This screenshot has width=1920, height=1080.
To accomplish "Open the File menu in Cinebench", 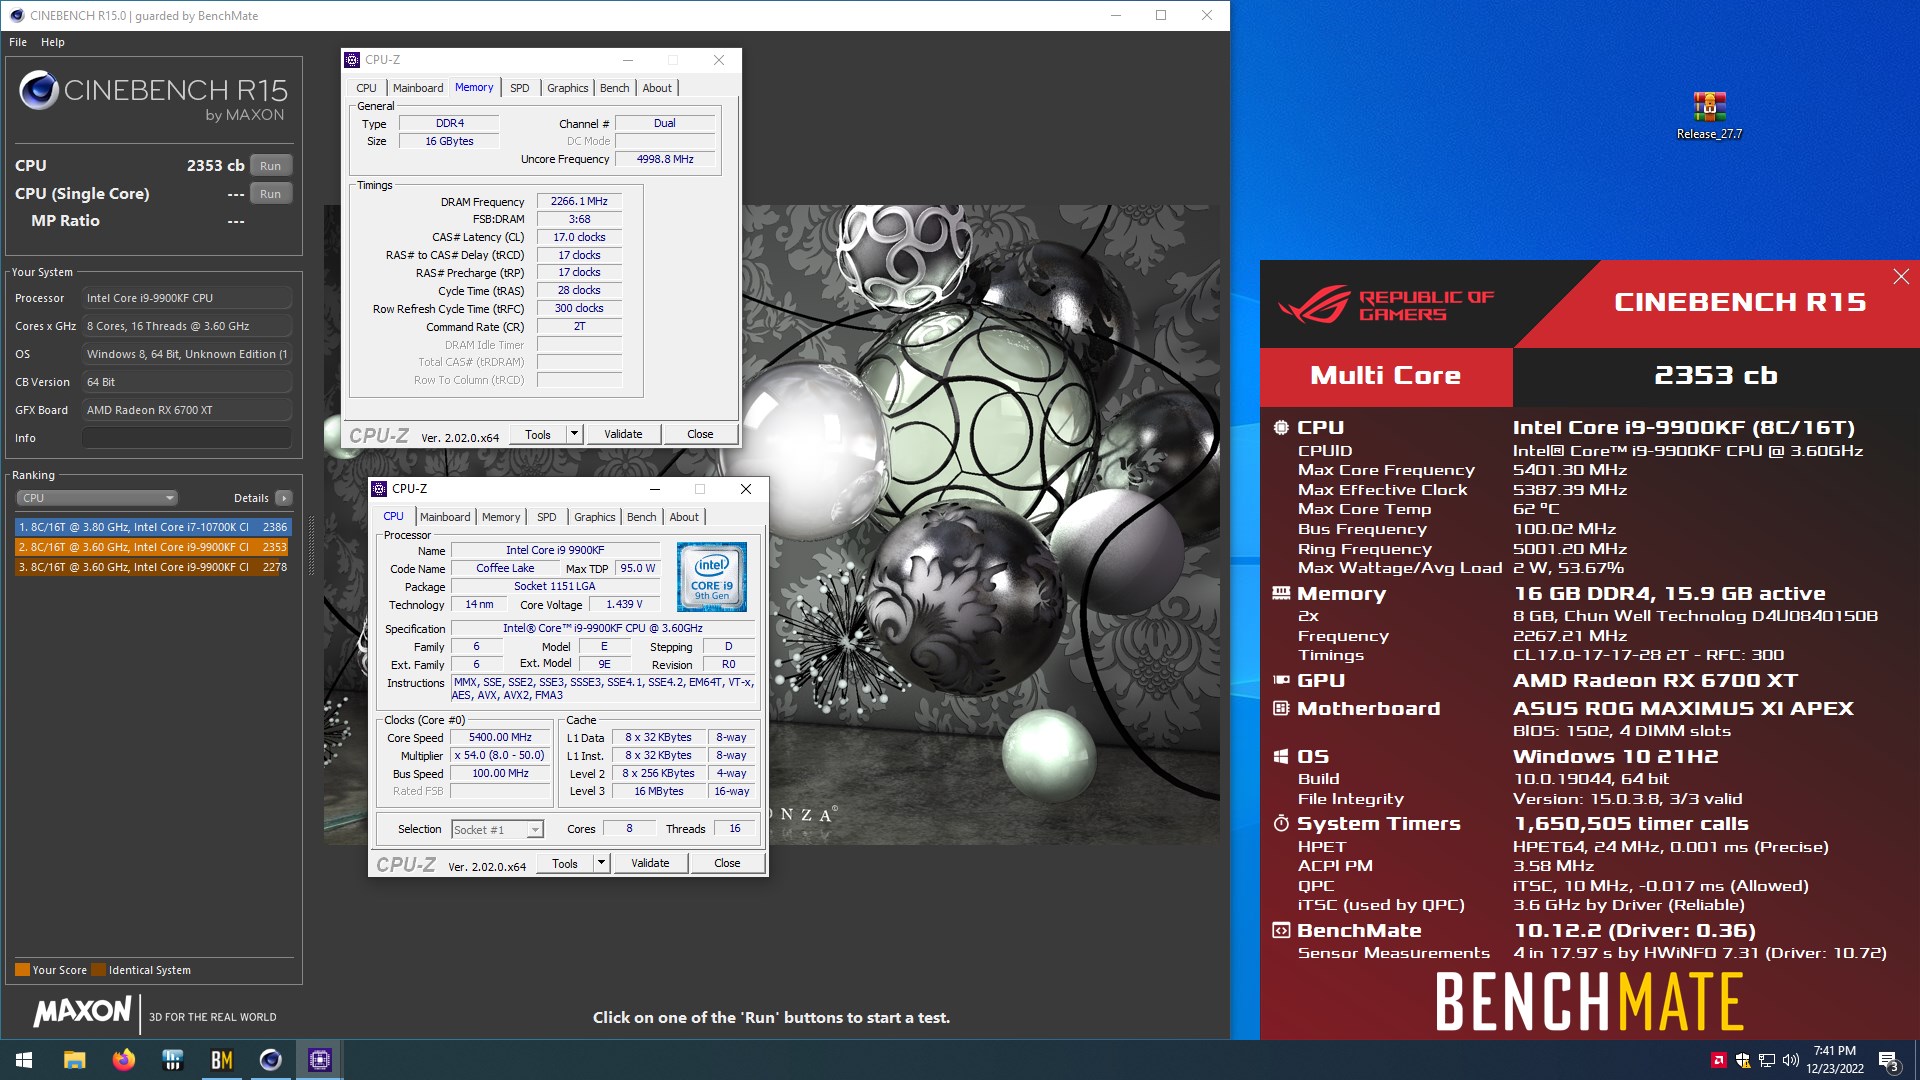I will (18, 42).
